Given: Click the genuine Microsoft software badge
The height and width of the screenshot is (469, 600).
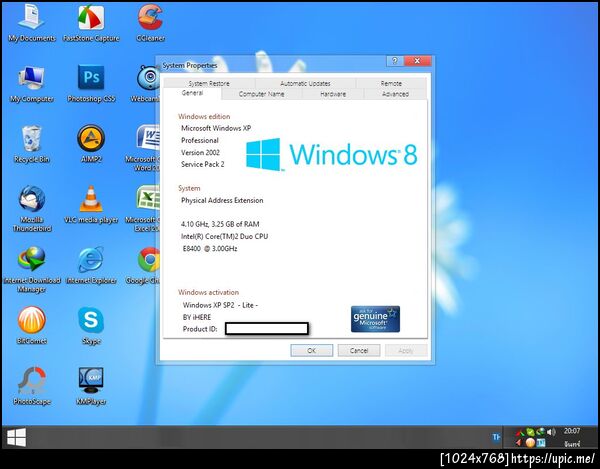Looking at the screenshot, I should coord(375,319).
